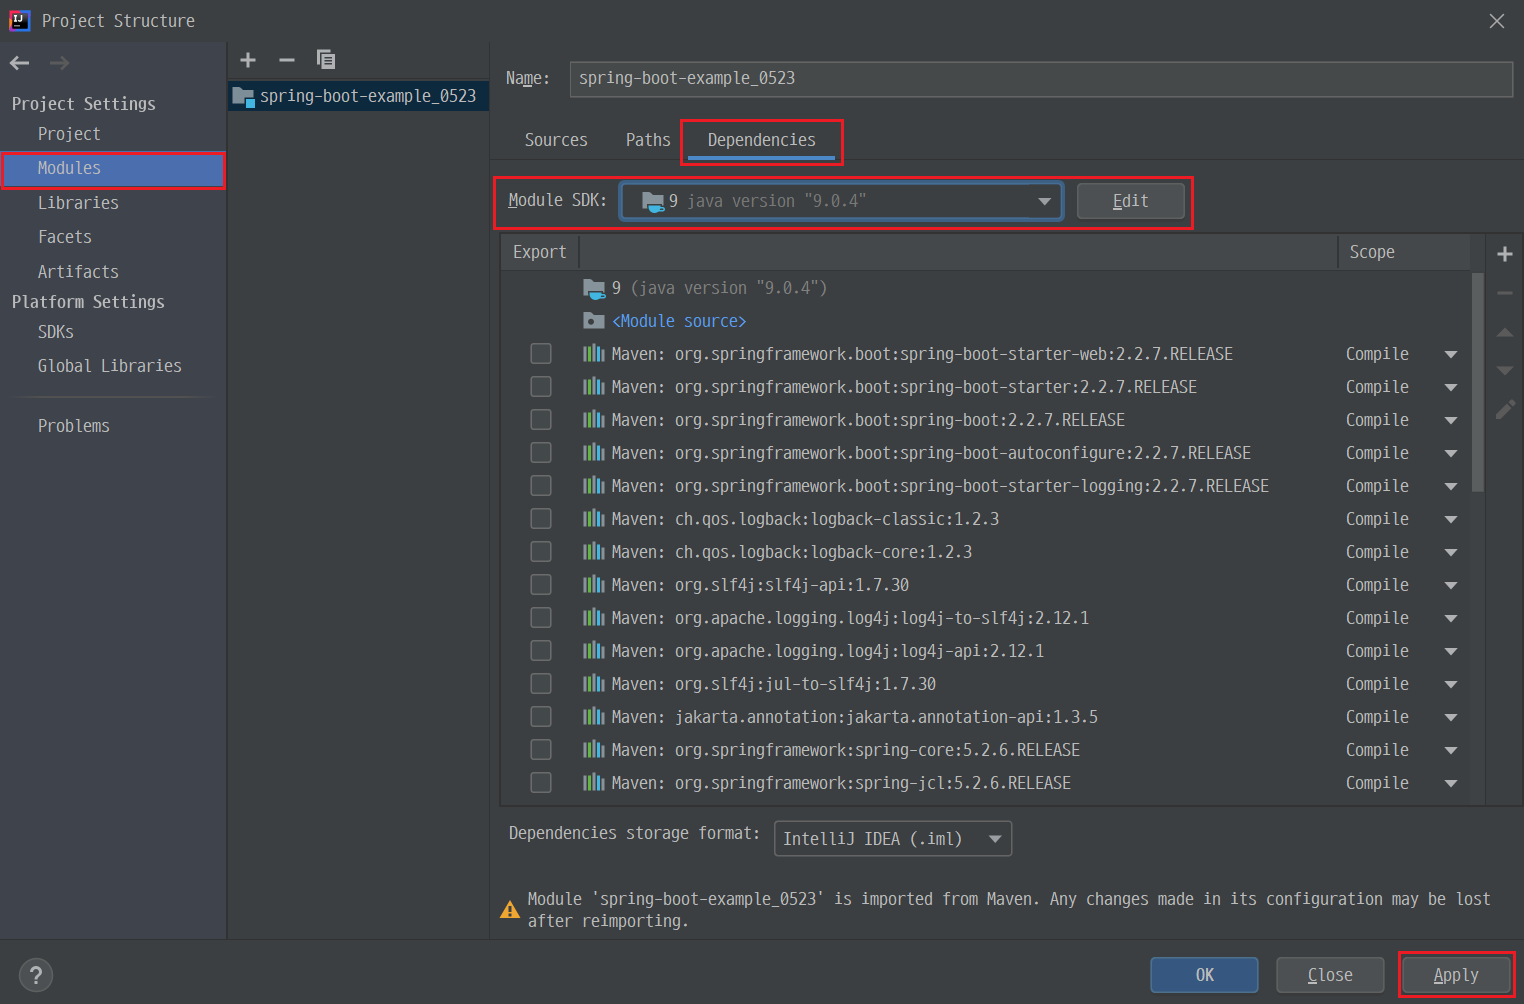Click the Close button at bottom
1524x1004 pixels.
point(1330,975)
